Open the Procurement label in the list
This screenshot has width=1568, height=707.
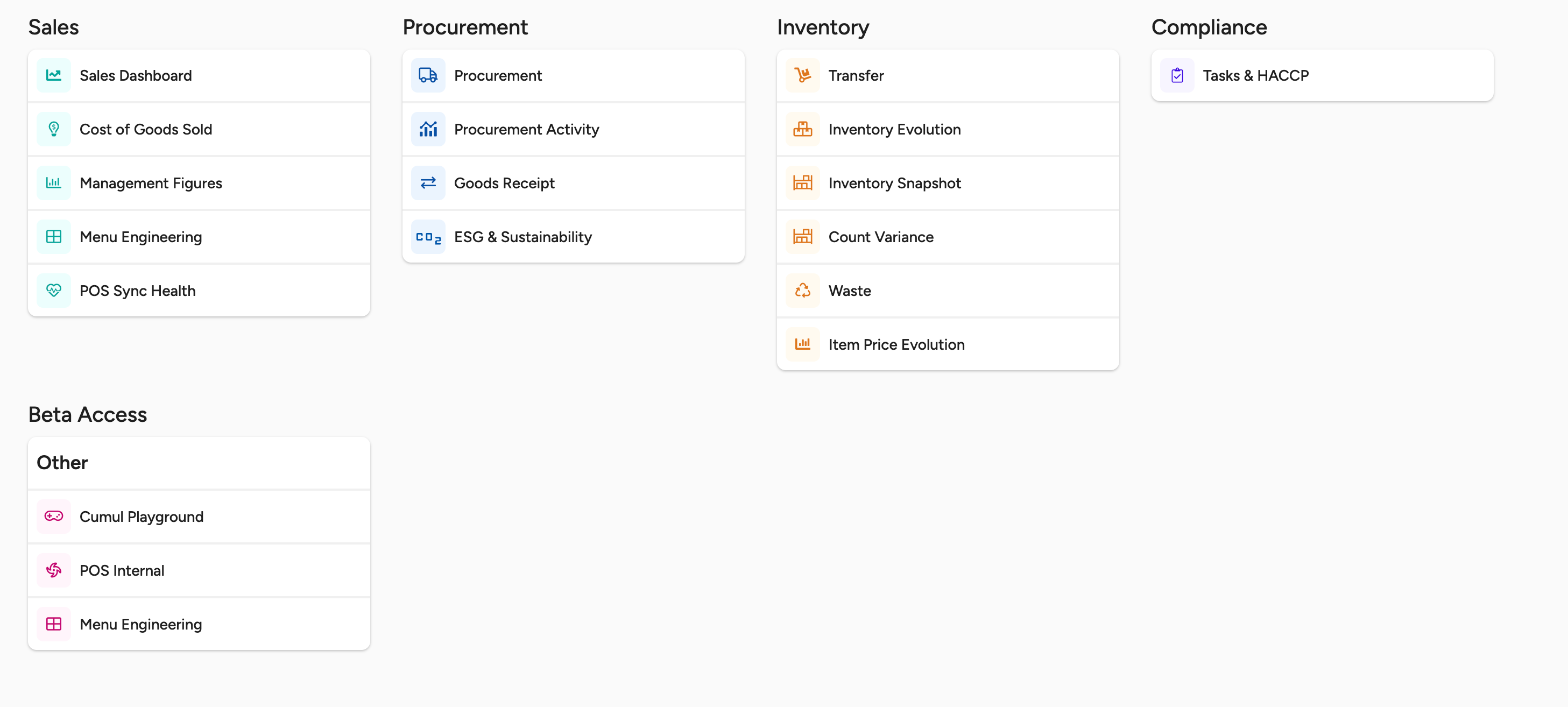(498, 76)
